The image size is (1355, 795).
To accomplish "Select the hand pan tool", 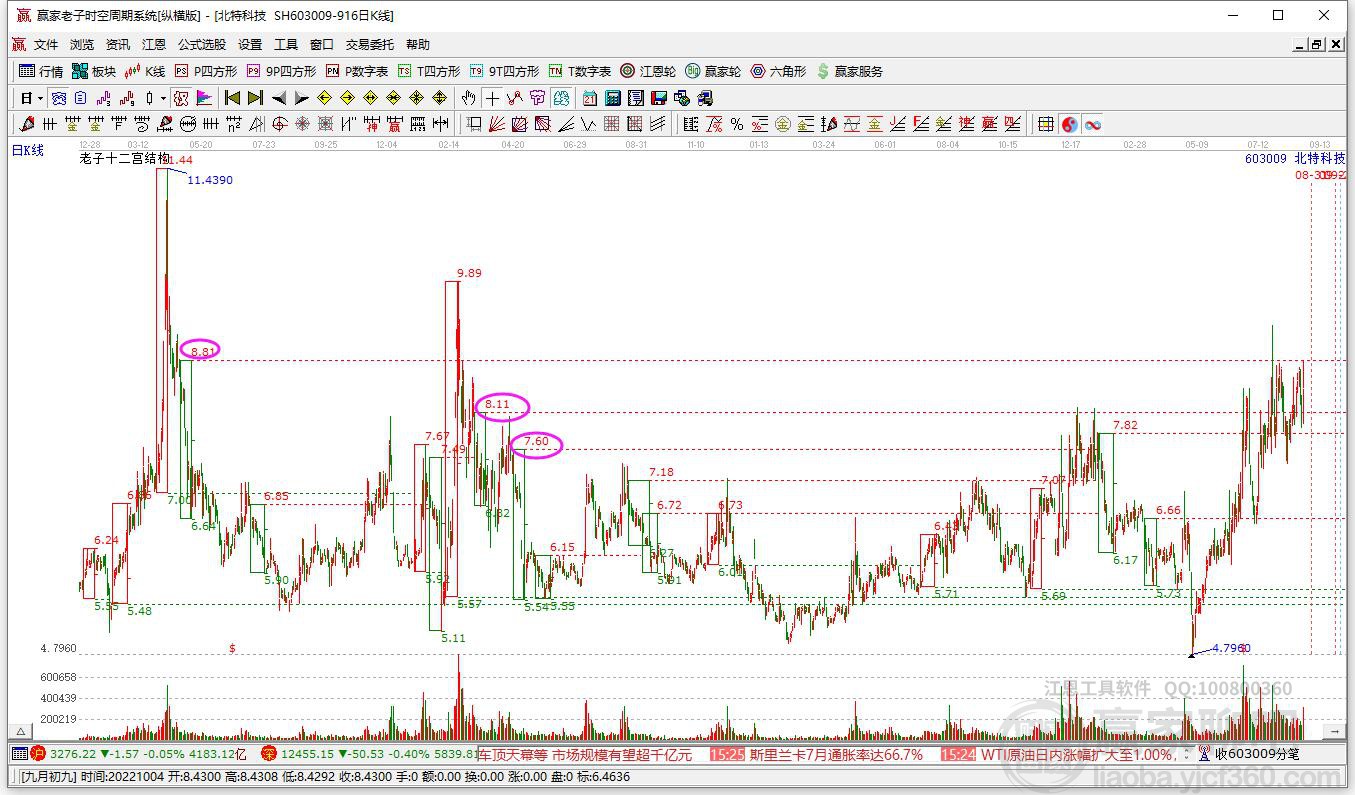I will coord(469,98).
